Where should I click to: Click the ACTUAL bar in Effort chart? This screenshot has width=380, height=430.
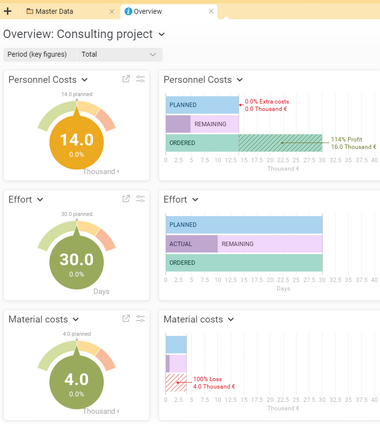(x=192, y=244)
